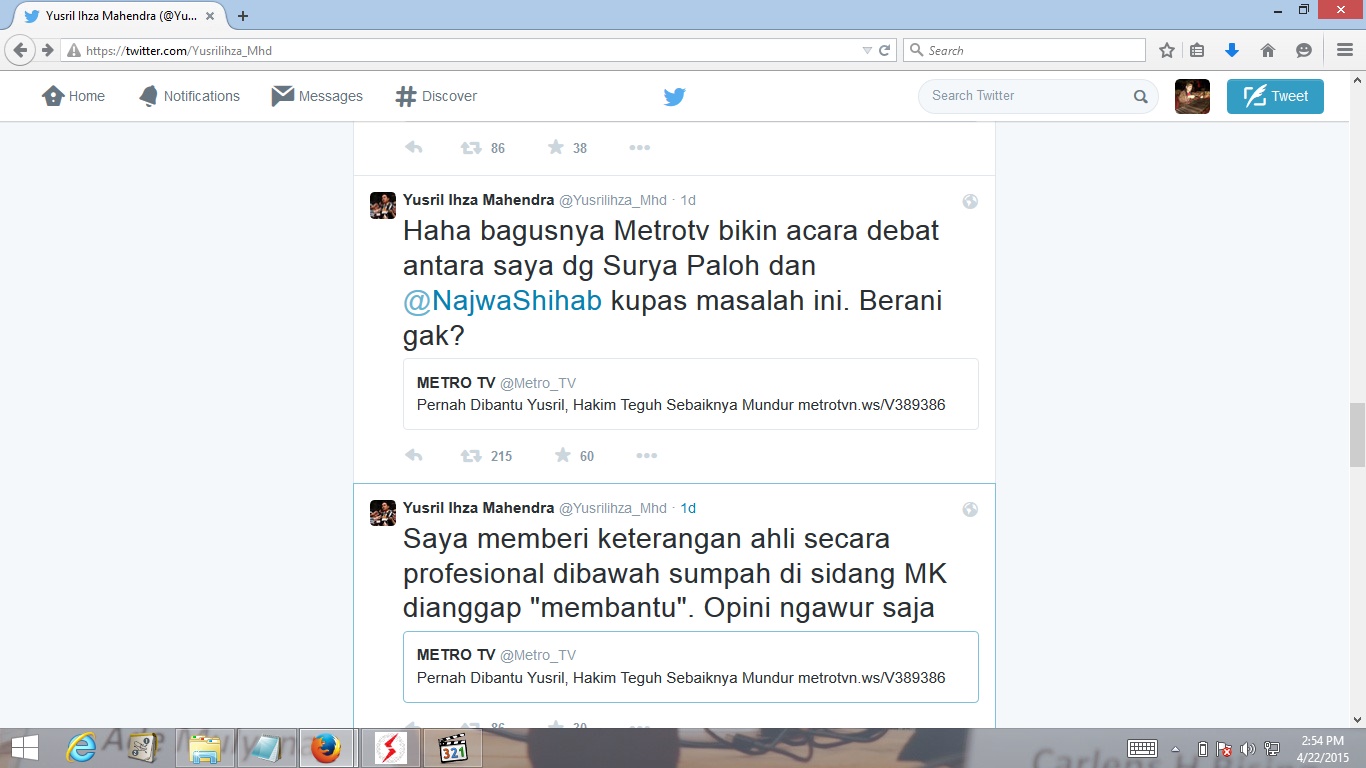Open more options on the top tweet
The width and height of the screenshot is (1366, 768).
(x=640, y=148)
